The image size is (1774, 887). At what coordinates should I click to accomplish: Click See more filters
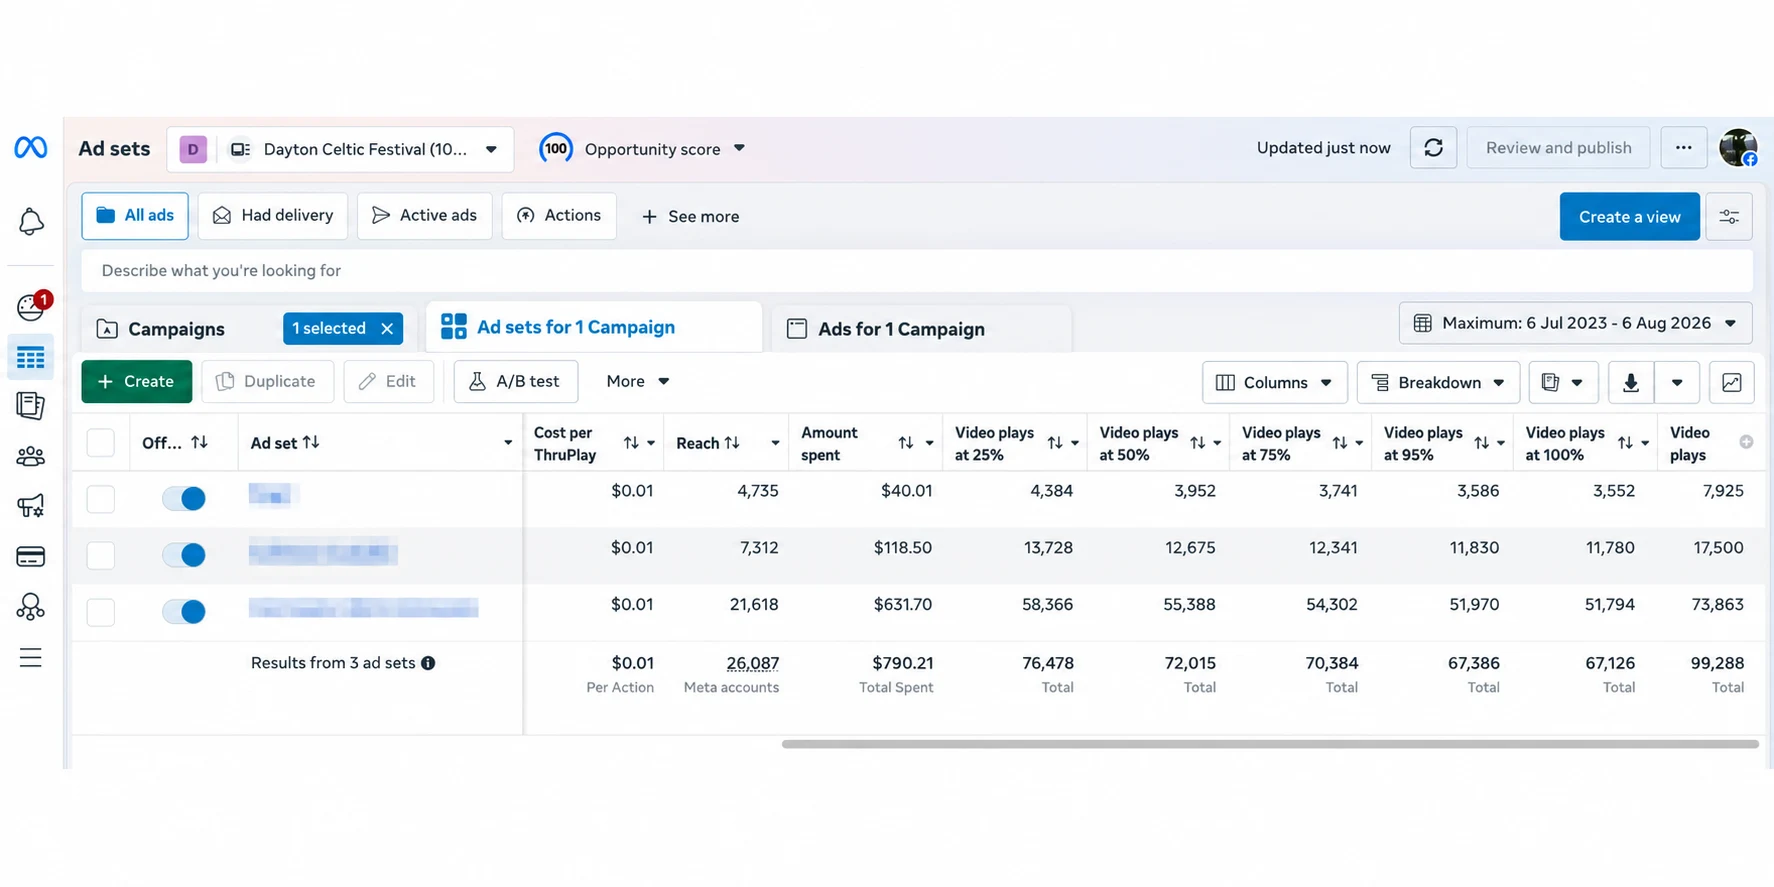[x=690, y=217]
